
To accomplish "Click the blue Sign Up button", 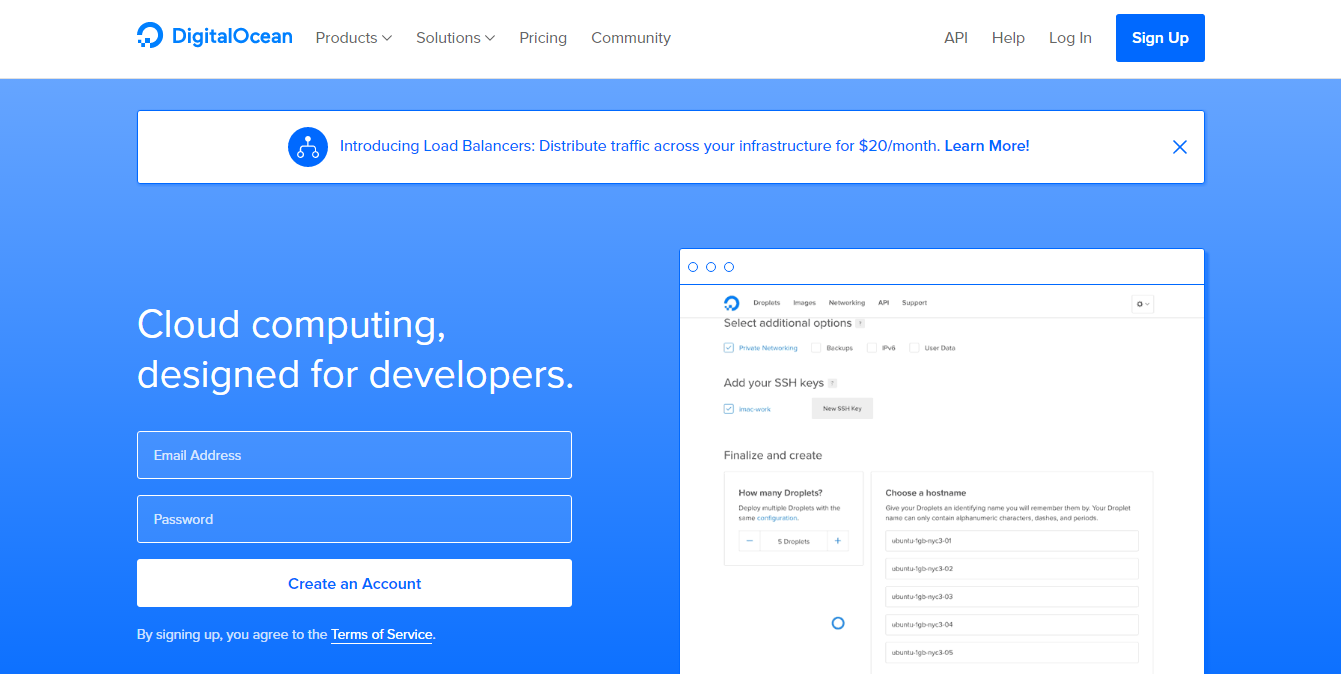I will point(1159,38).
